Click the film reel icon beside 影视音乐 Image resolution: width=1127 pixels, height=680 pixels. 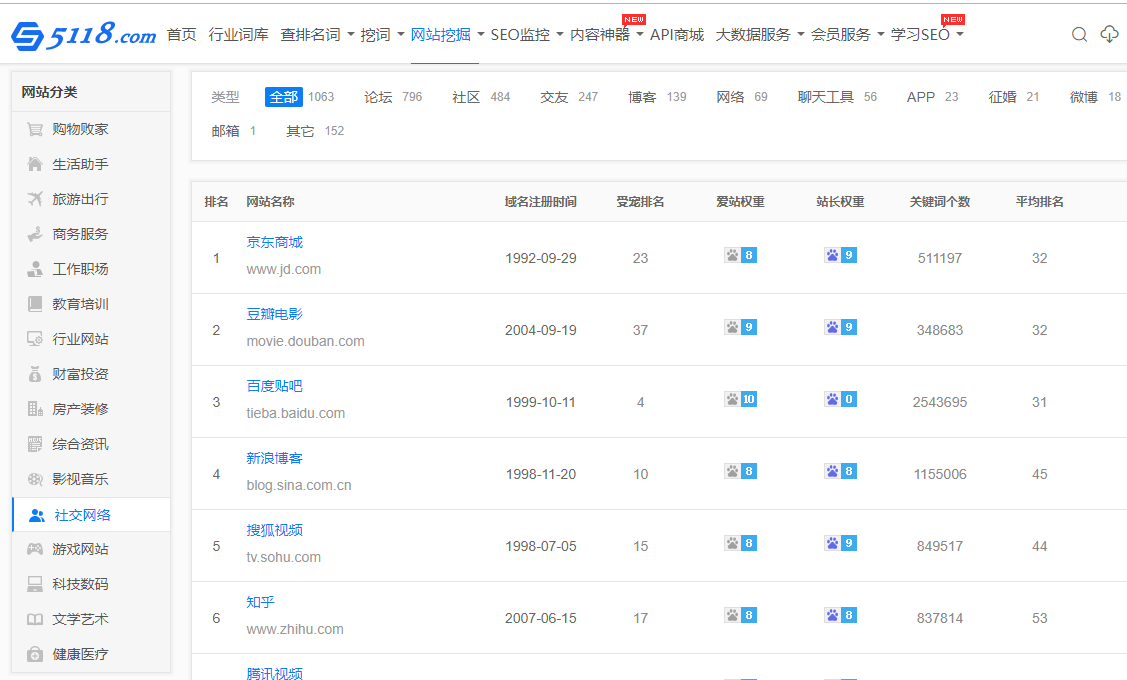pyautogui.click(x=34, y=479)
